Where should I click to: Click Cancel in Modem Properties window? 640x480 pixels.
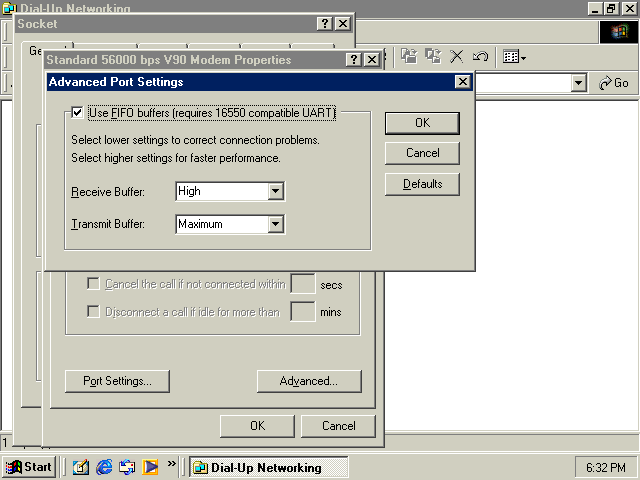click(x=338, y=426)
